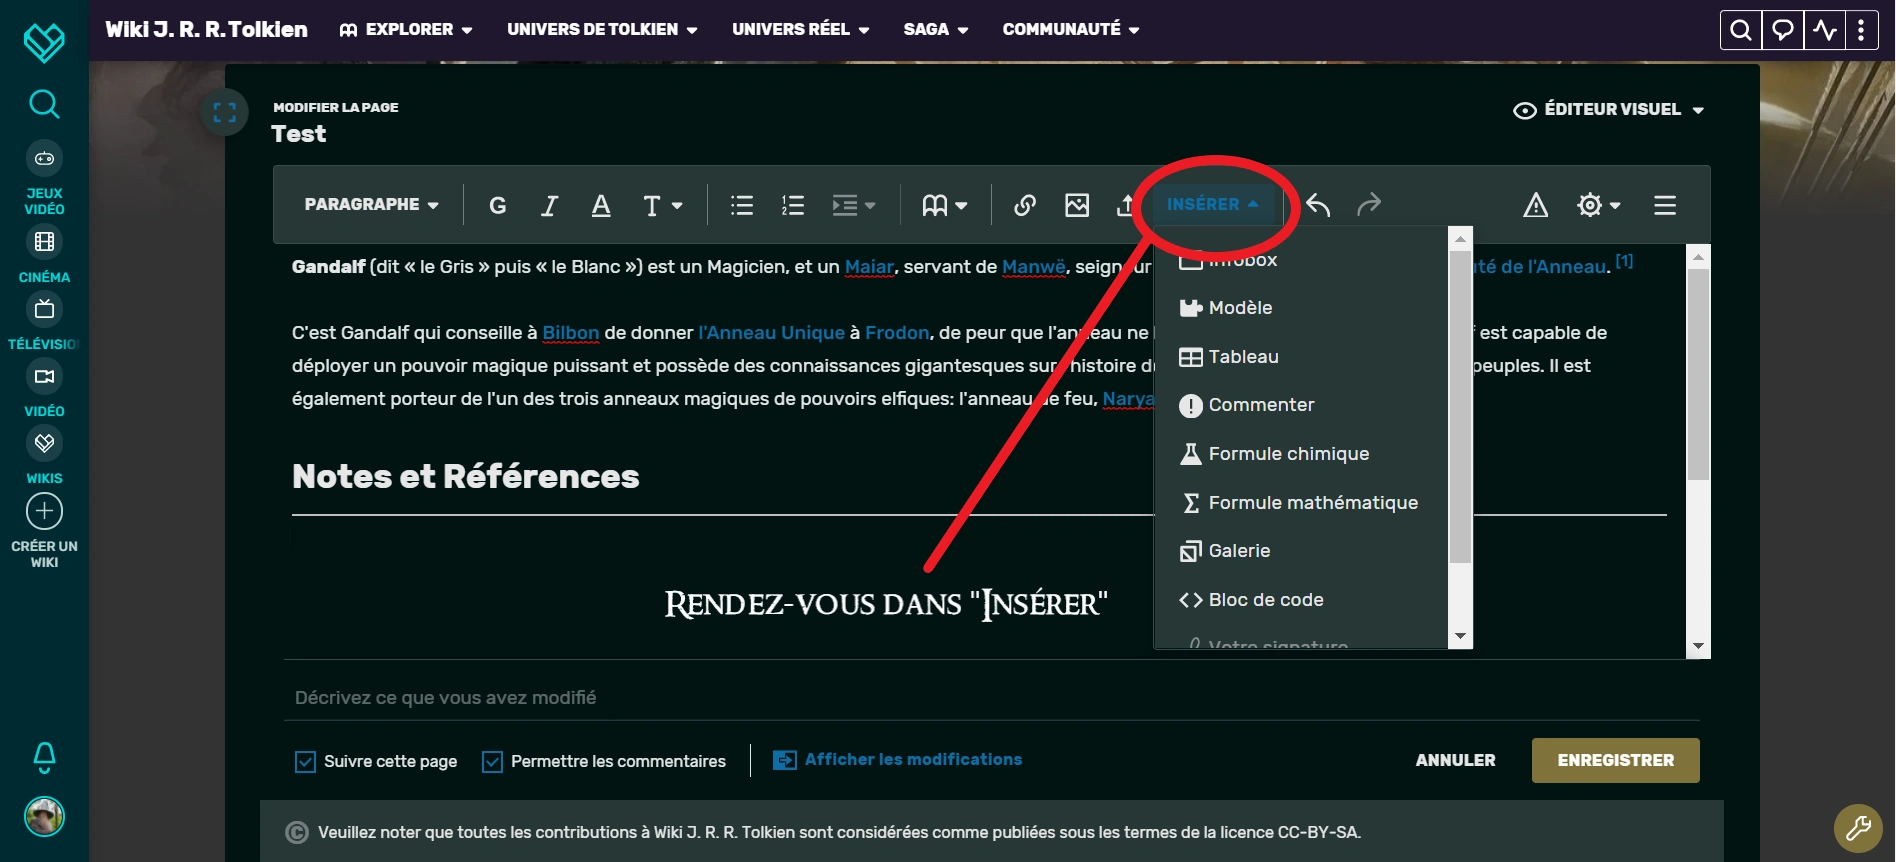Click the Enregistrer button
The width and height of the screenshot is (1896, 862).
[1615, 761]
